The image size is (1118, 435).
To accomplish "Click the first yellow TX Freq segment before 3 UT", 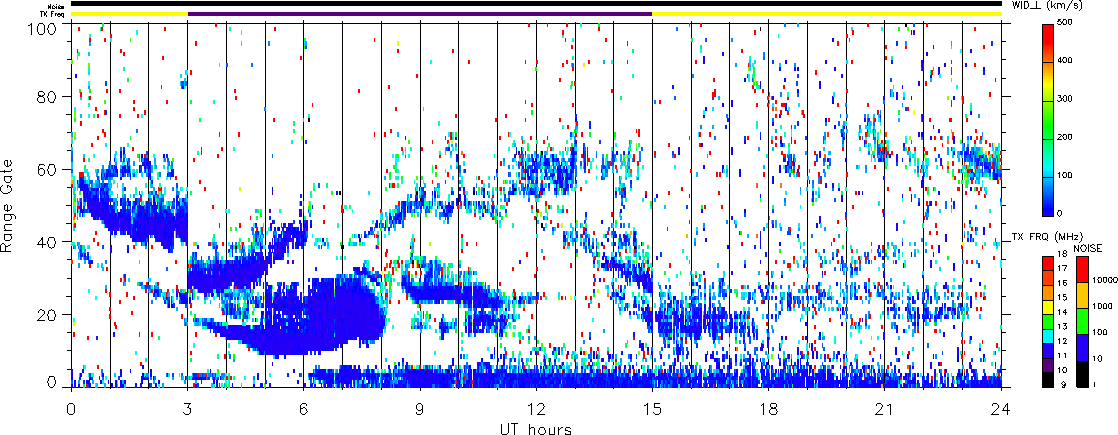I will tap(129, 14).
